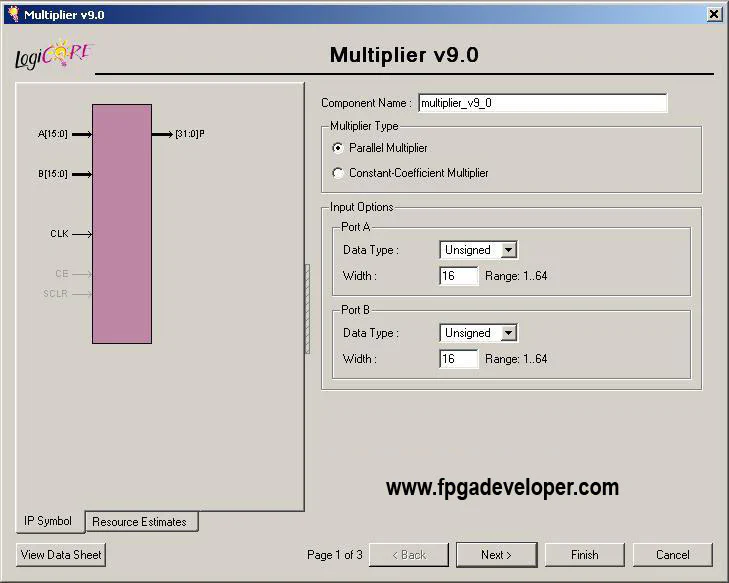Click the greyed CE port pin

(82, 273)
